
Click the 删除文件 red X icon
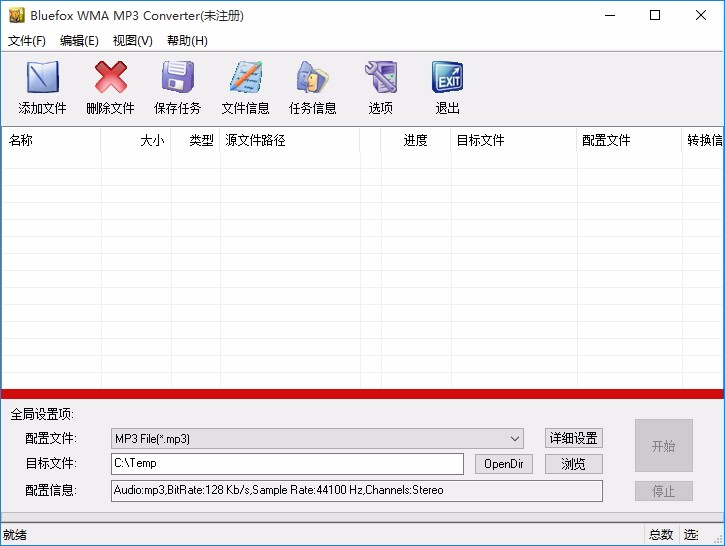111,77
